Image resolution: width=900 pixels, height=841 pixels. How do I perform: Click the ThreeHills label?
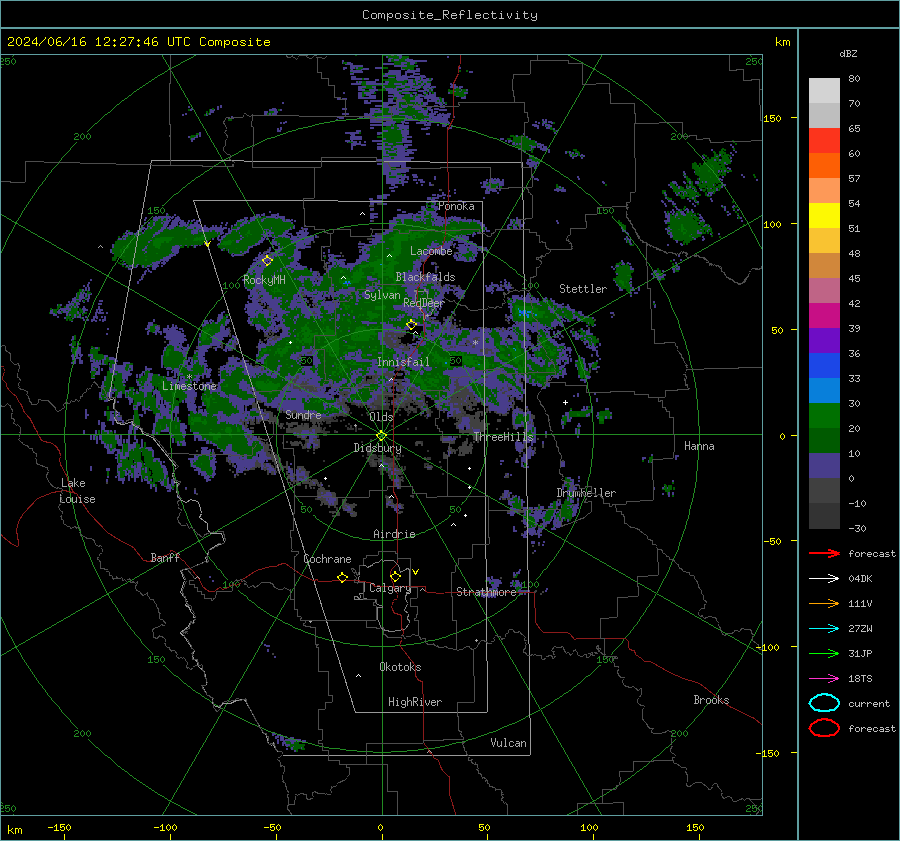pyautogui.click(x=503, y=437)
